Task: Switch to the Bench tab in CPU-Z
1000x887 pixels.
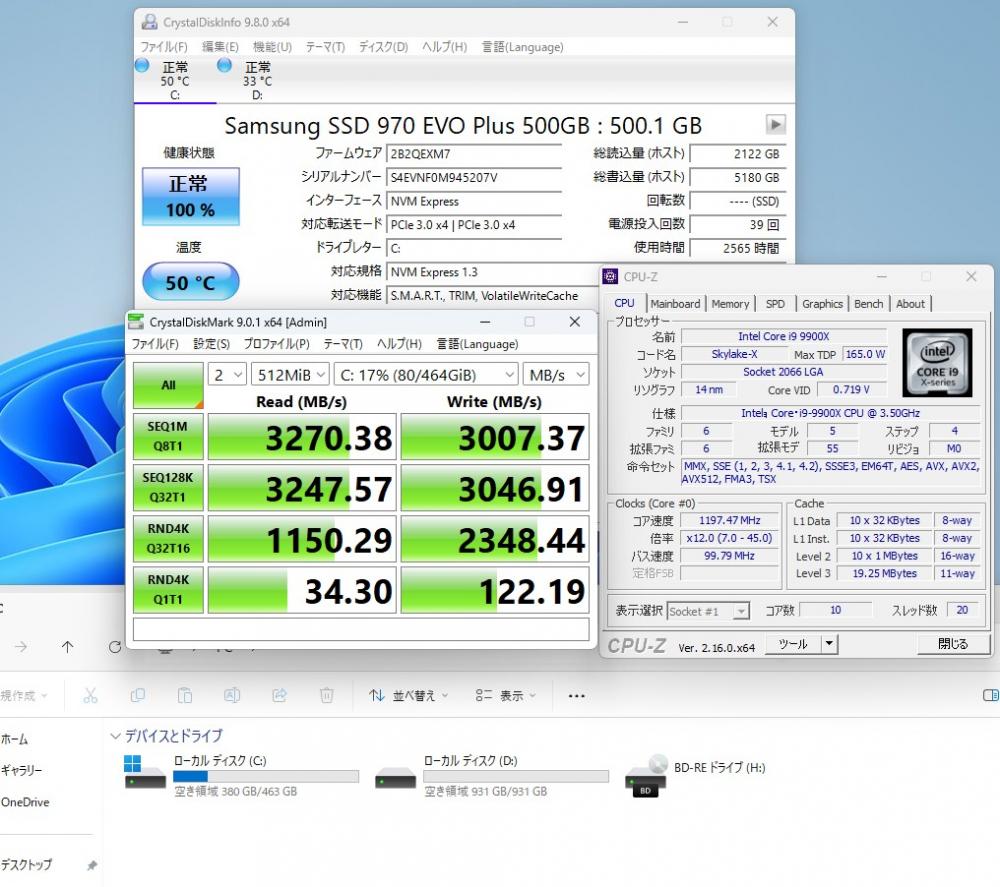Action: pos(868,304)
